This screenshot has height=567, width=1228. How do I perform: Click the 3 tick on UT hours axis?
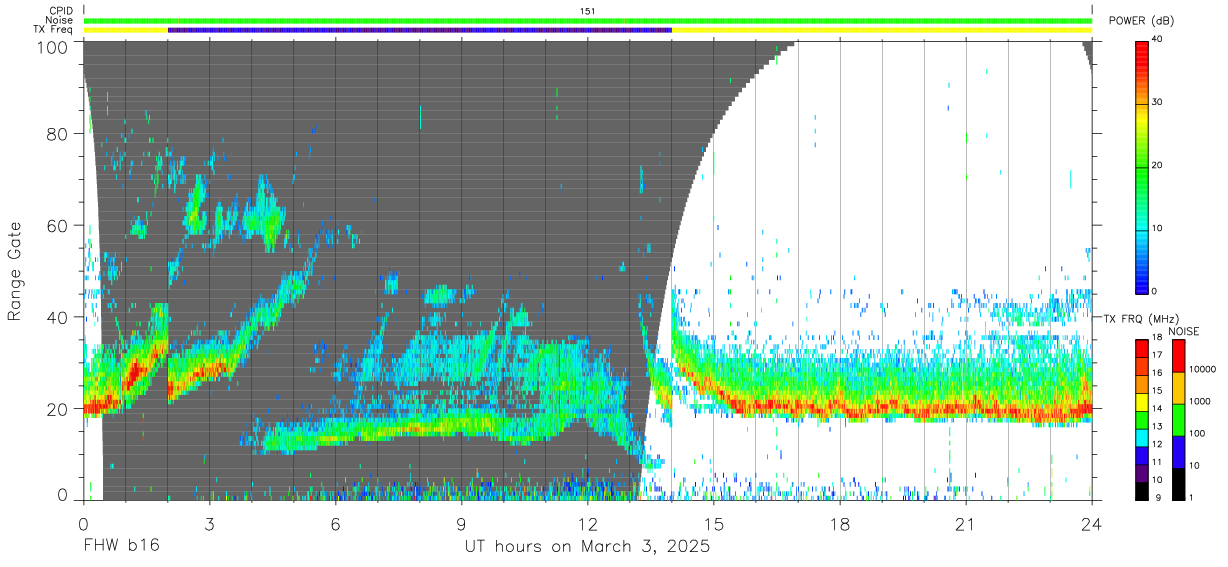[x=210, y=524]
